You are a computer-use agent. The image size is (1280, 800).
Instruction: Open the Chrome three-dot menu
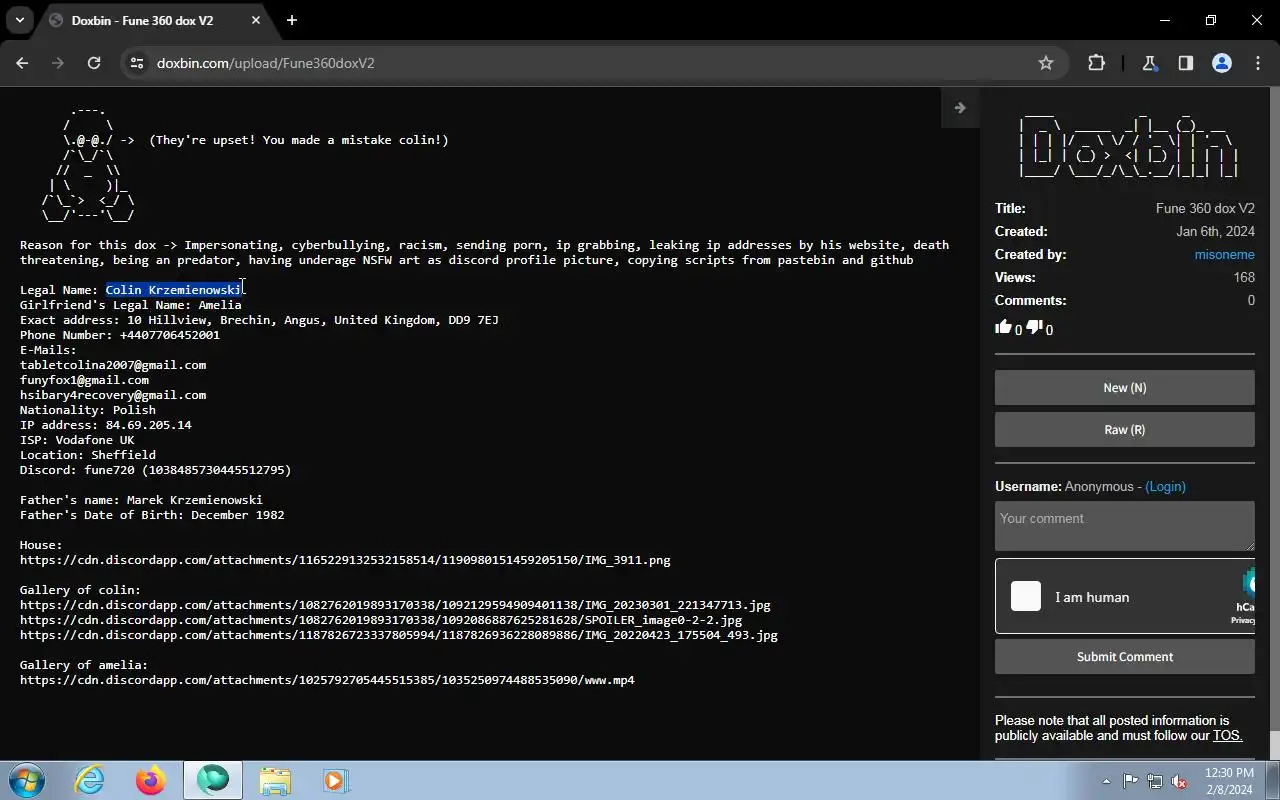(1257, 63)
